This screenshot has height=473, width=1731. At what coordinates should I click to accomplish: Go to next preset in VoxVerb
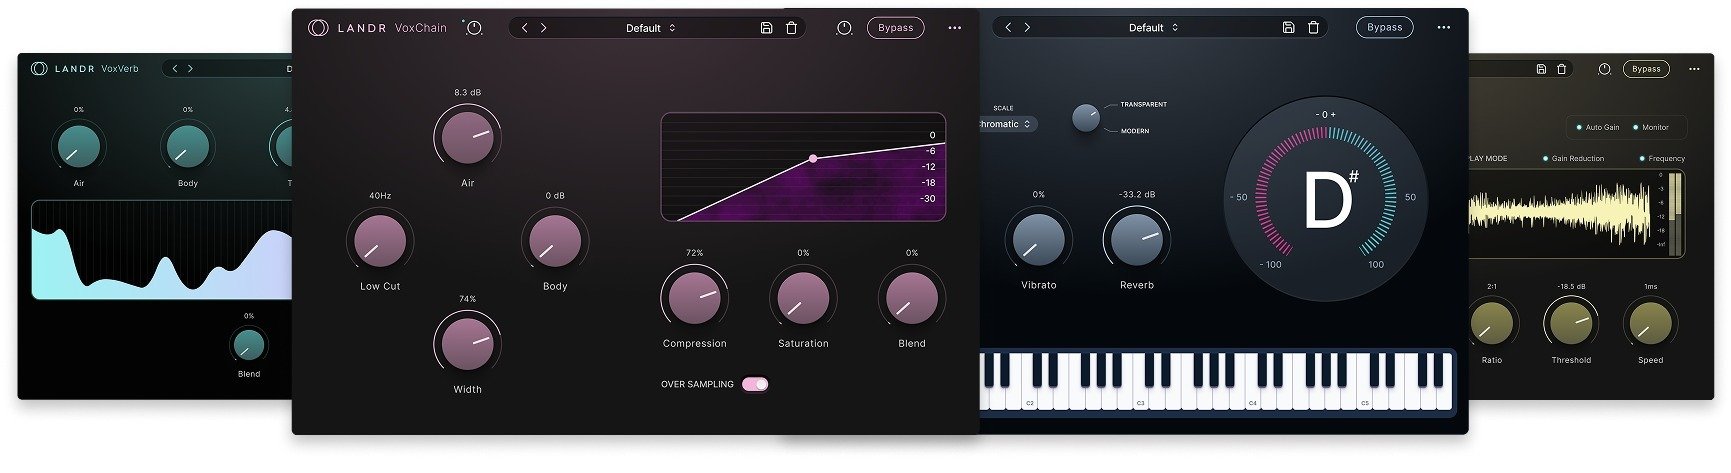190,69
